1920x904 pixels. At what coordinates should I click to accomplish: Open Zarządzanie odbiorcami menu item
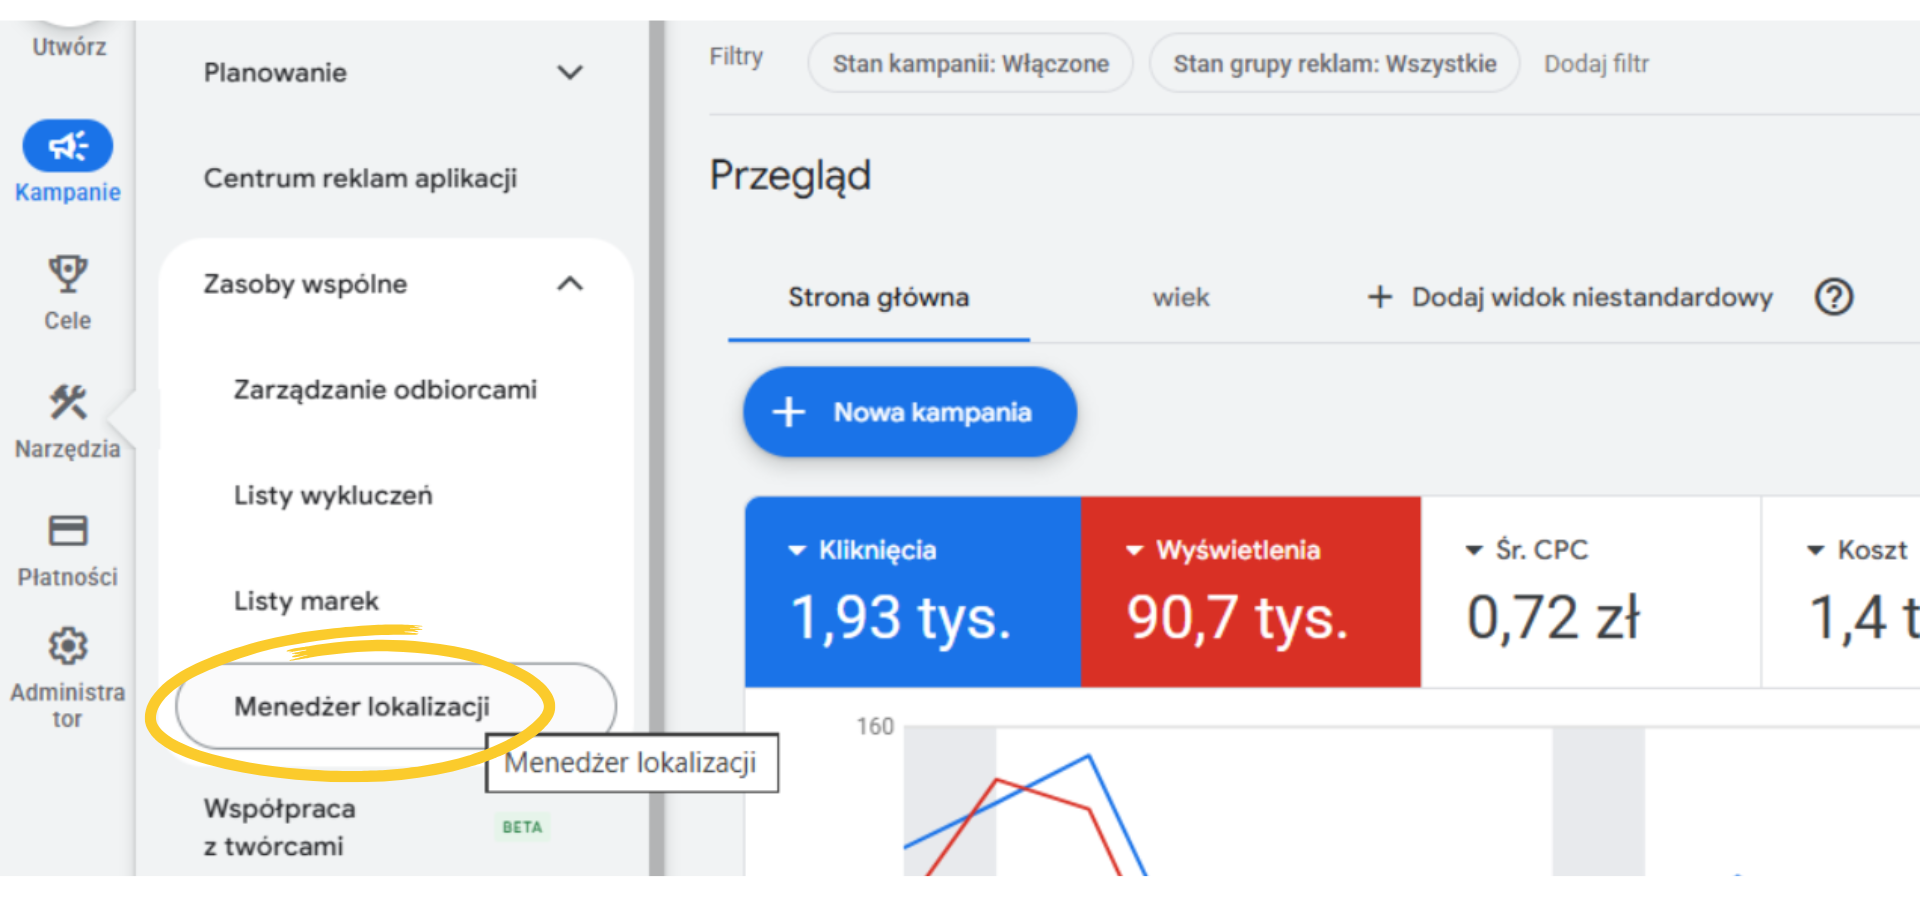pos(385,390)
